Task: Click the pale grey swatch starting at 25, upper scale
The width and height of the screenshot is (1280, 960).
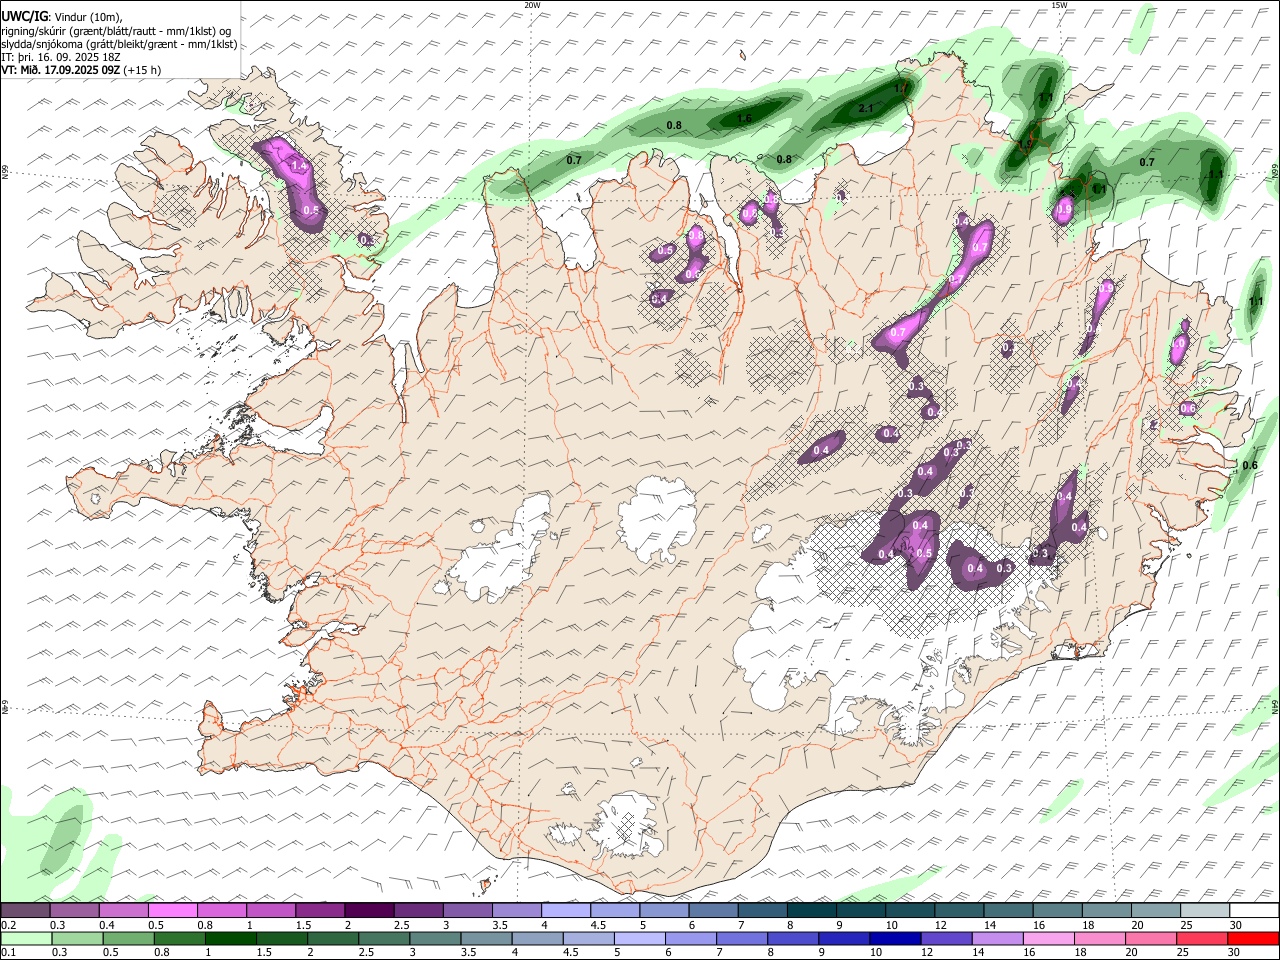Action: [x=1205, y=910]
